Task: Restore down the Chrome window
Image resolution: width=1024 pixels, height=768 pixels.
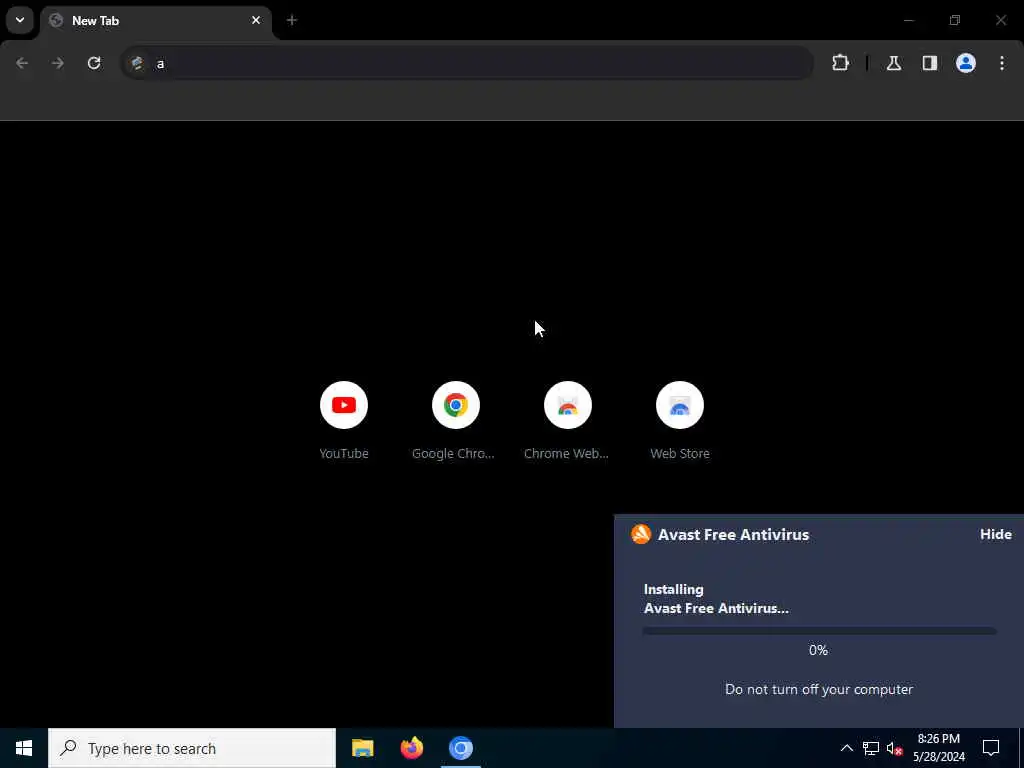Action: coord(955,20)
